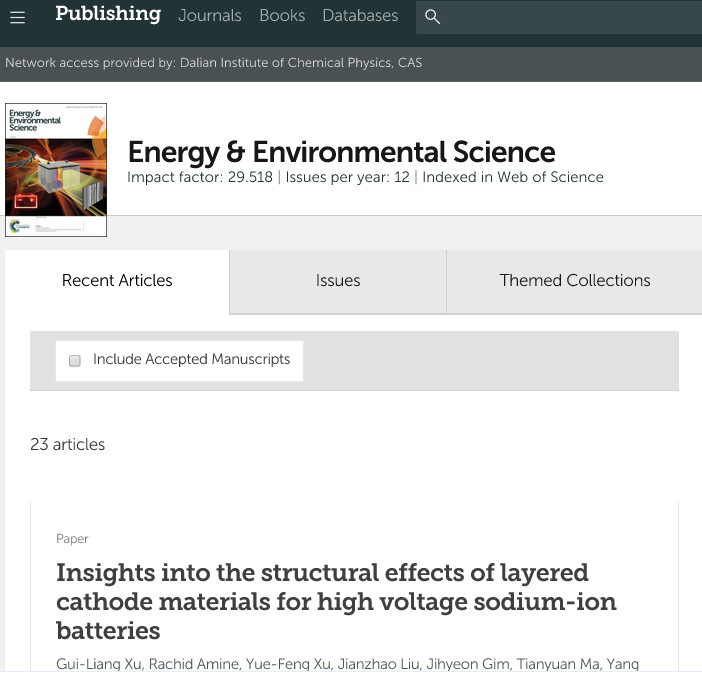The image size is (702, 673).
Task: Switch to the Themed Collections tab
Action: point(575,281)
